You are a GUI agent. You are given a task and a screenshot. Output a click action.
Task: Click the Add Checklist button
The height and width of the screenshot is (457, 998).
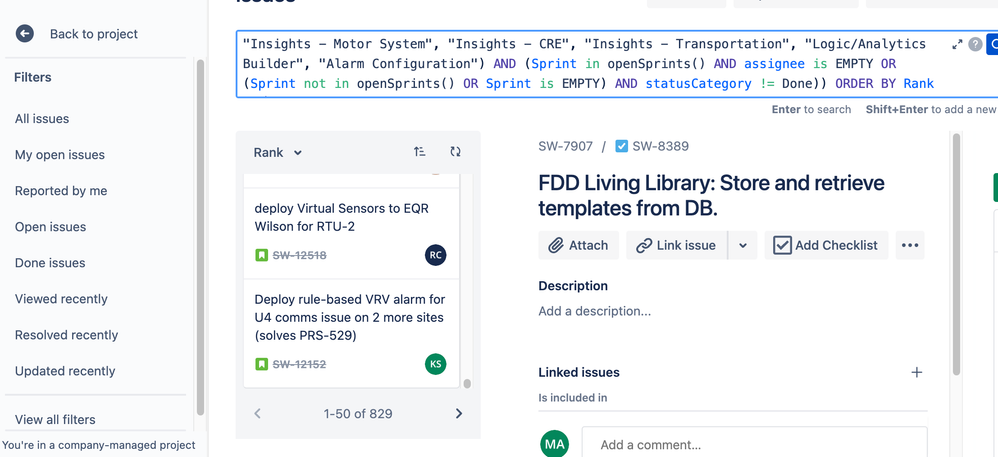826,245
